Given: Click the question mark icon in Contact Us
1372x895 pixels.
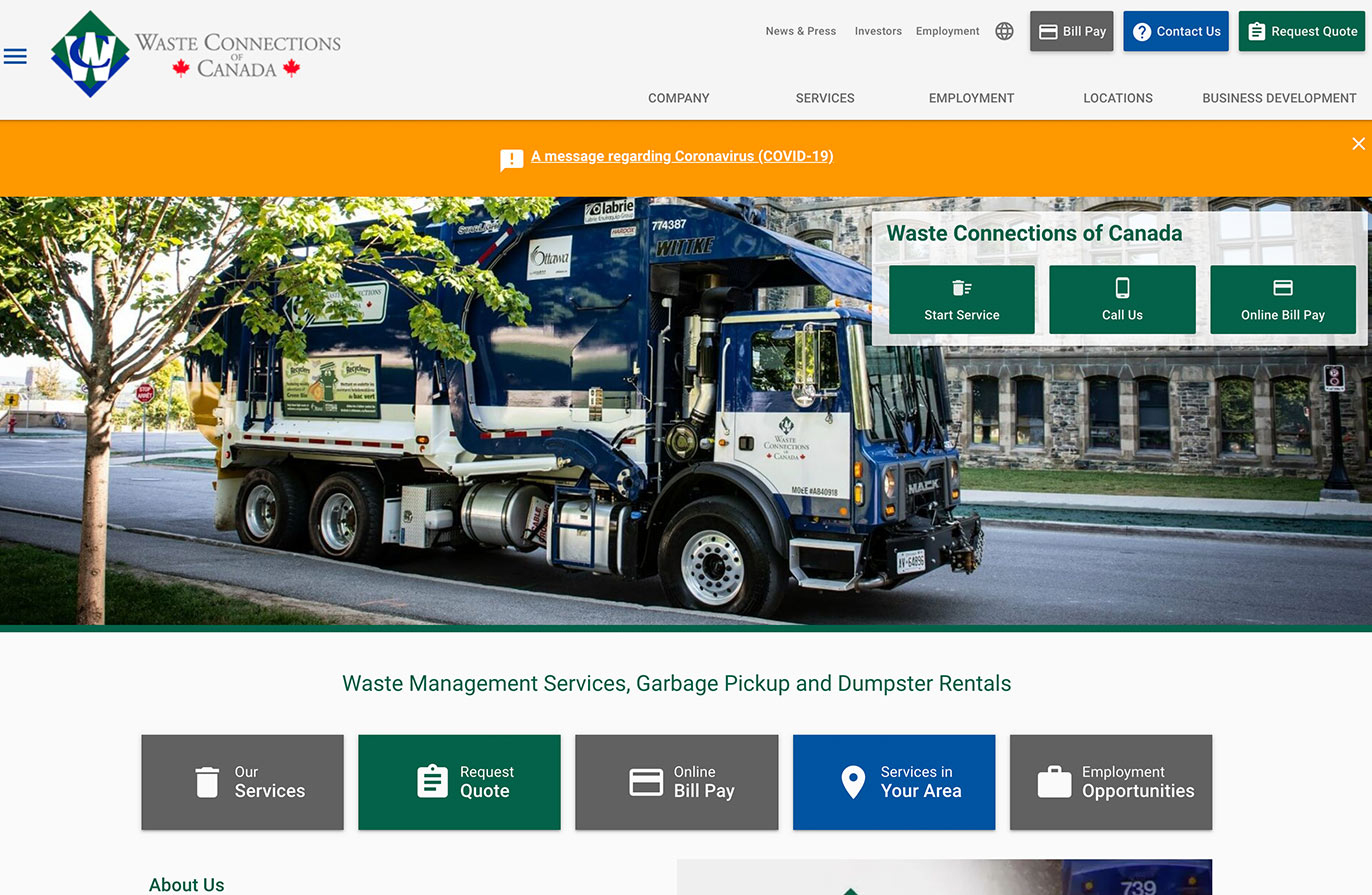Looking at the screenshot, I should (1142, 32).
